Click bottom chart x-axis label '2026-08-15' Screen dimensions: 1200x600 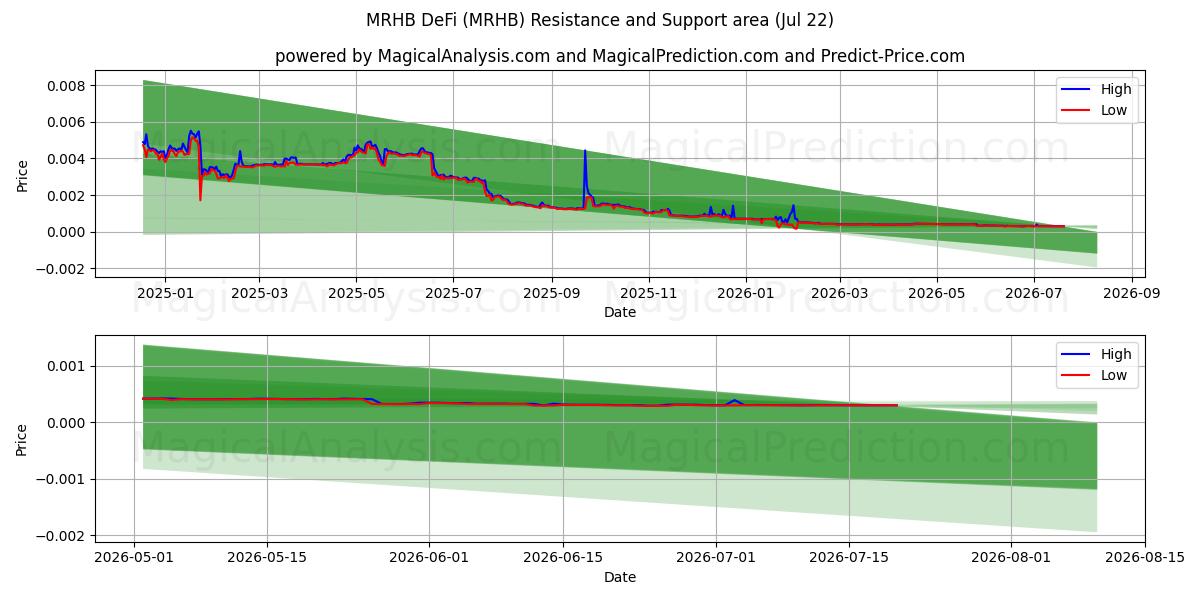pos(1144,559)
